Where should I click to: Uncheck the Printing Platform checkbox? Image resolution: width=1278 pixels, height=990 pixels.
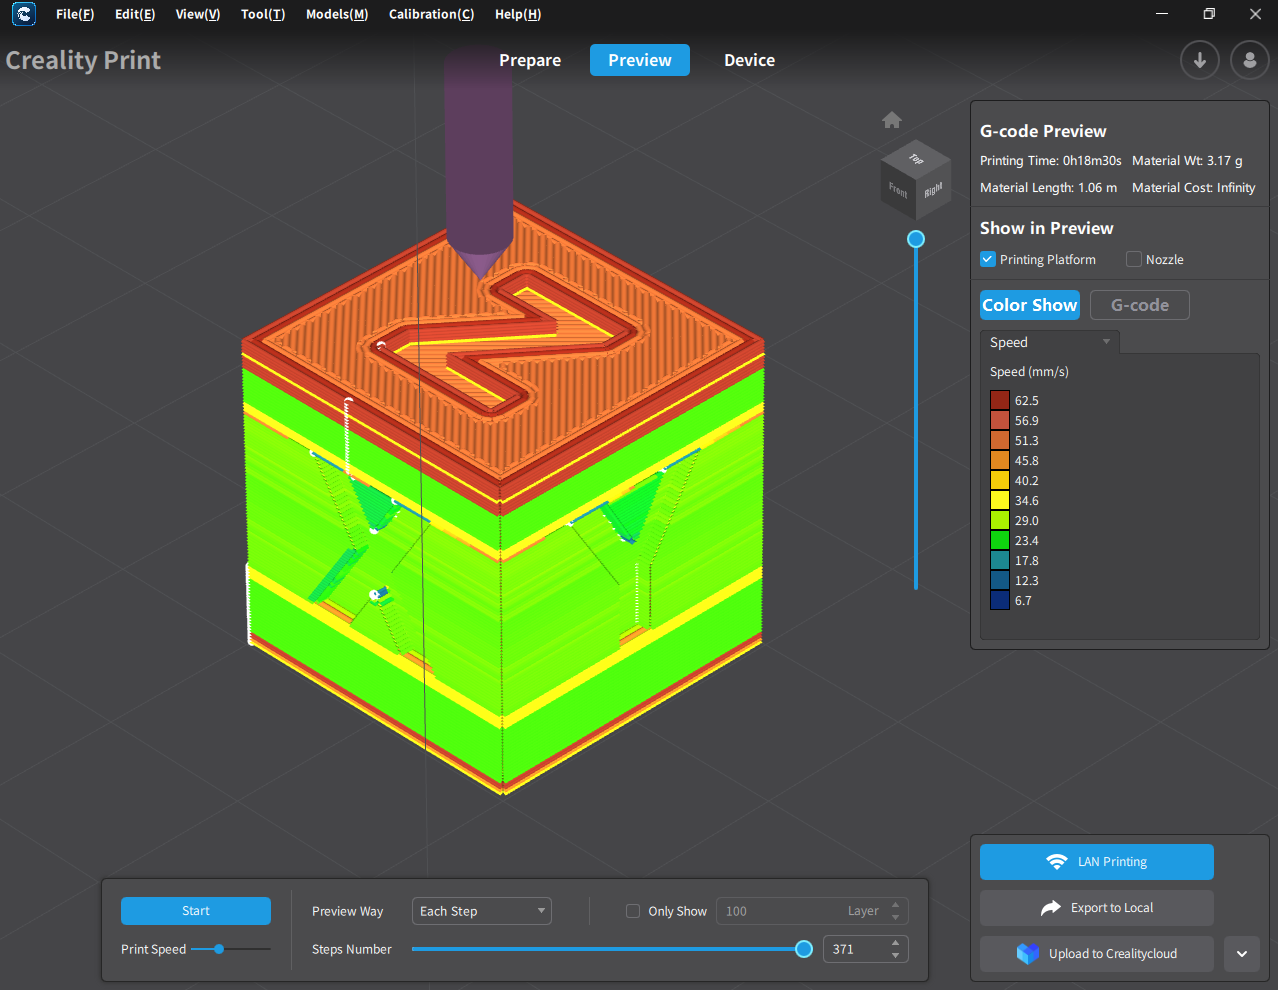click(x=988, y=259)
